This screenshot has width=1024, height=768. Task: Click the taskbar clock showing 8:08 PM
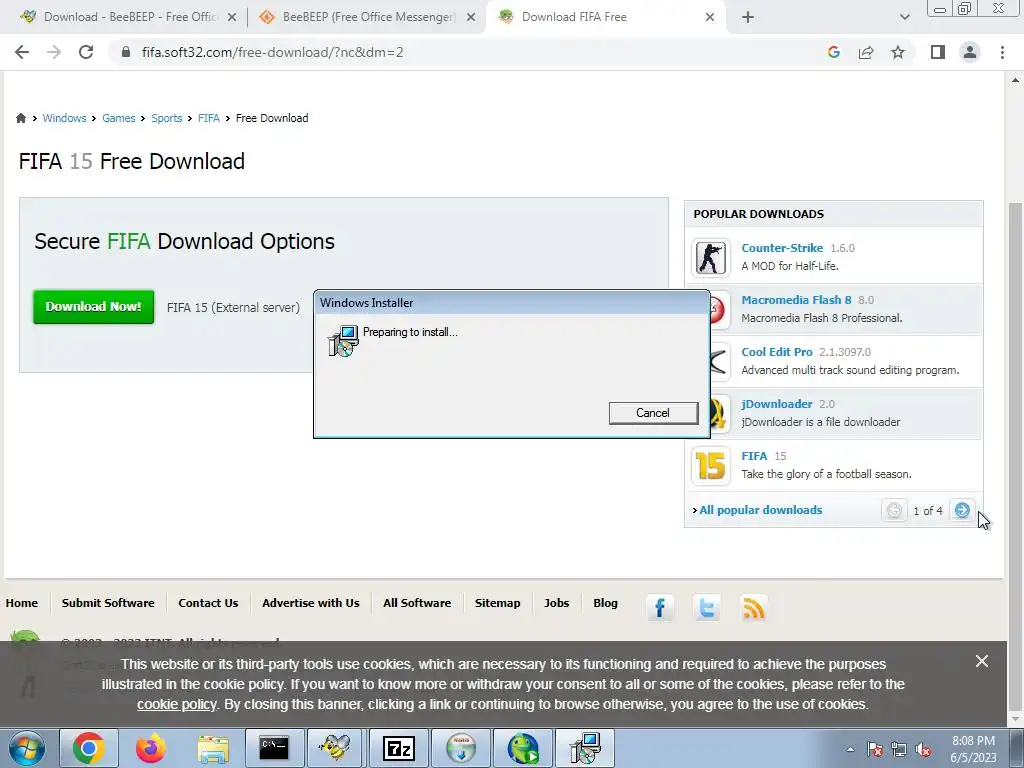(973, 749)
